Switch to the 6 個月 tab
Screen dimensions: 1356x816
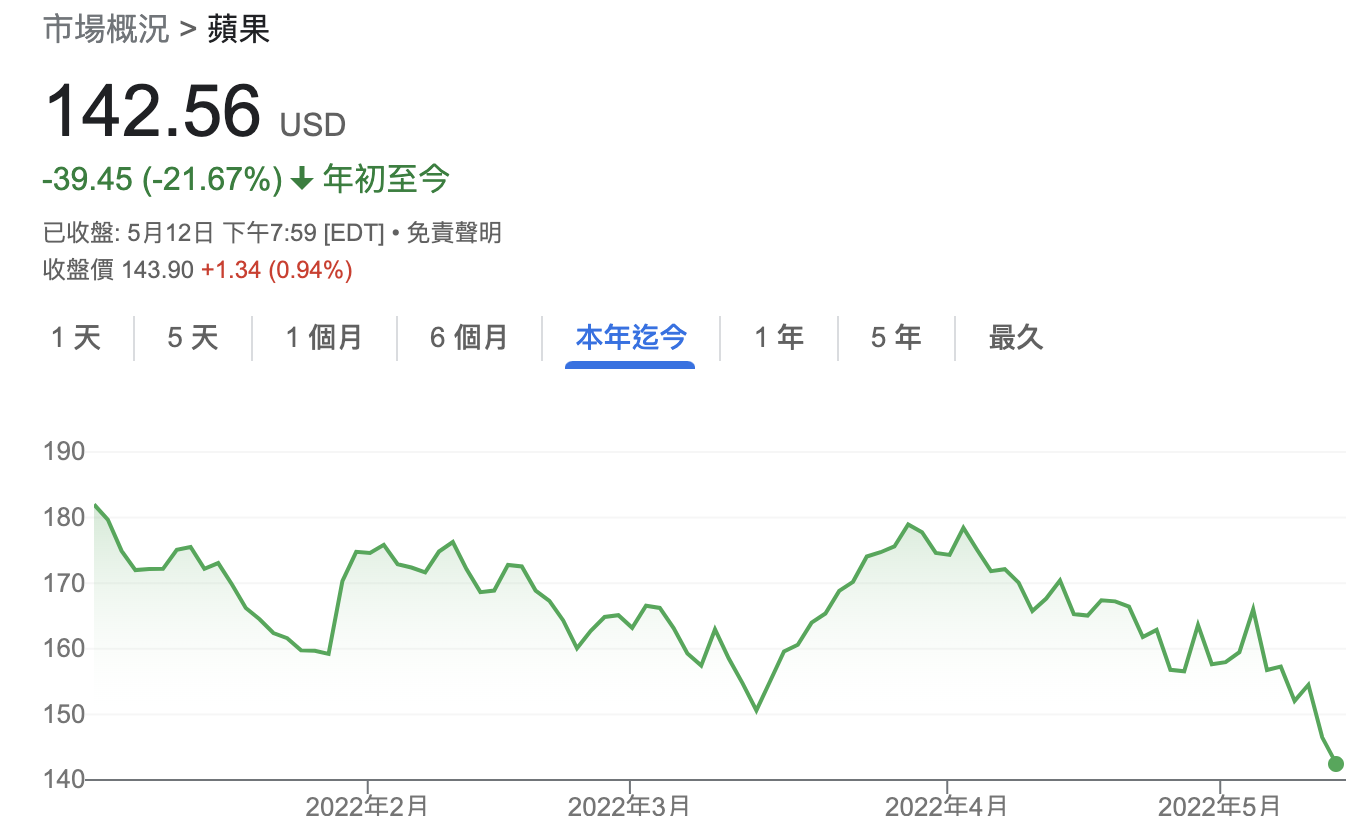pos(469,338)
